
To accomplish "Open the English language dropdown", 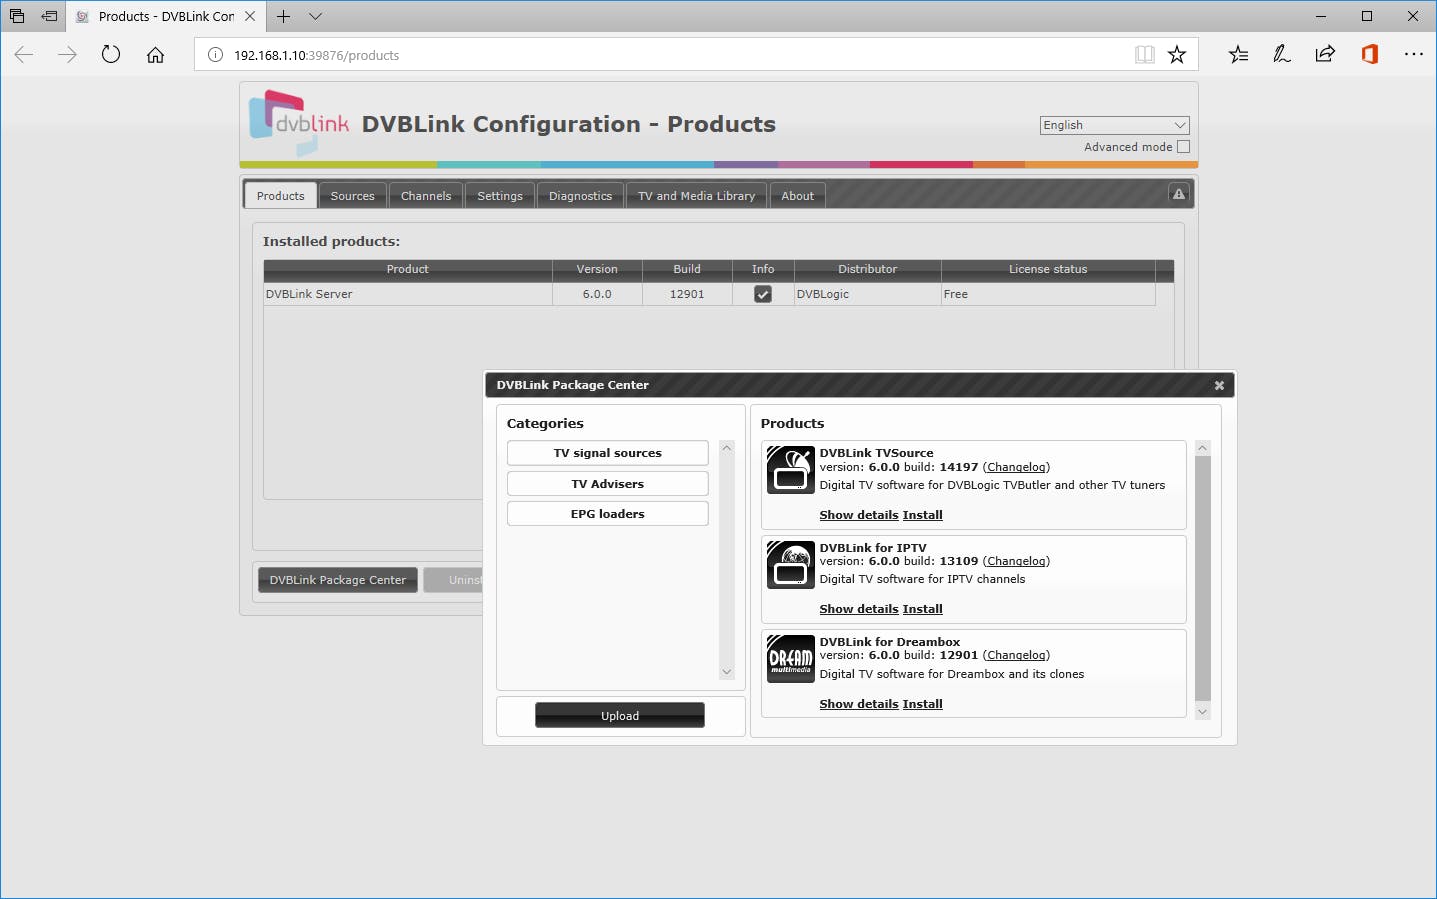I will point(1114,125).
